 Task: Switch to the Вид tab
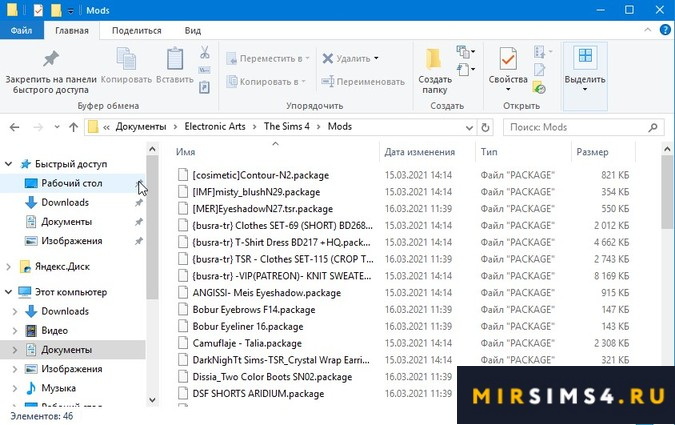pyautogui.click(x=192, y=31)
